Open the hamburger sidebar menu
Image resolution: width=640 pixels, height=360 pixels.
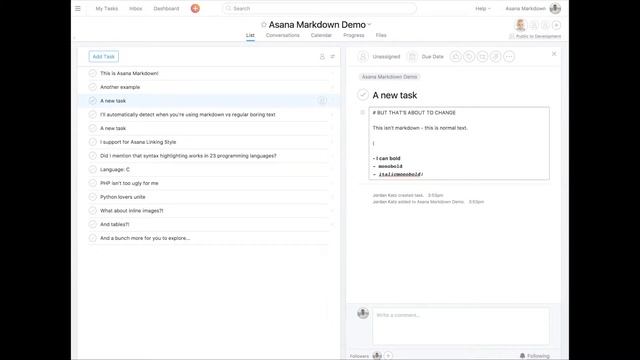coord(78,9)
